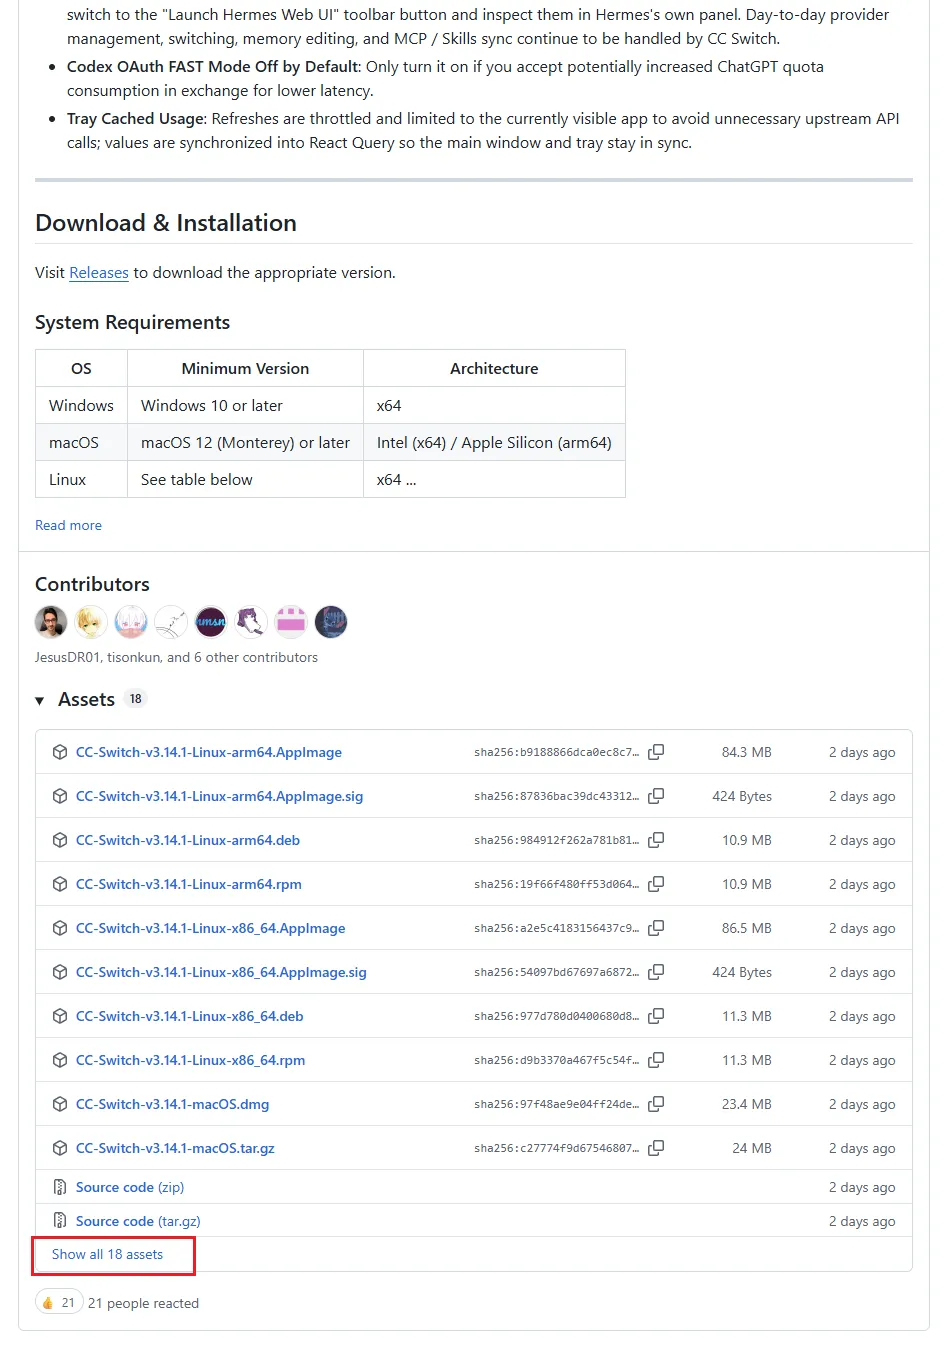Download CC-Switch-v3.14.1-Linux-x86_64.AppImage.sig
945x1352 pixels.
221,972
